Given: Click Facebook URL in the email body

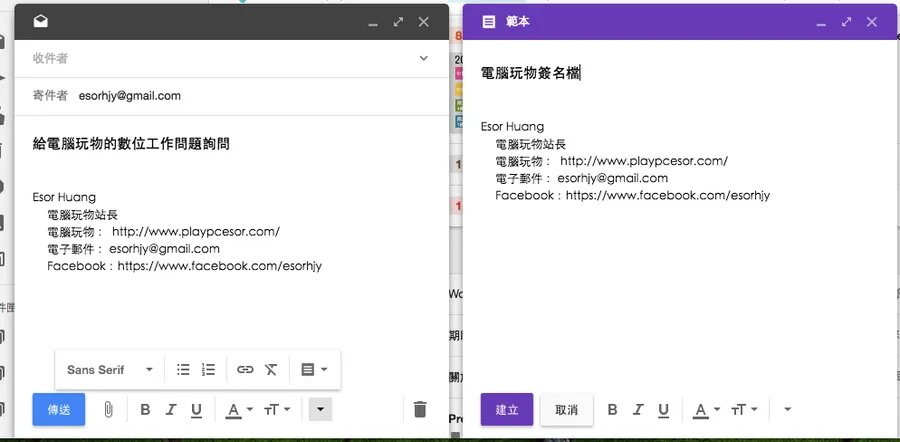Looking at the screenshot, I should [x=219, y=266].
